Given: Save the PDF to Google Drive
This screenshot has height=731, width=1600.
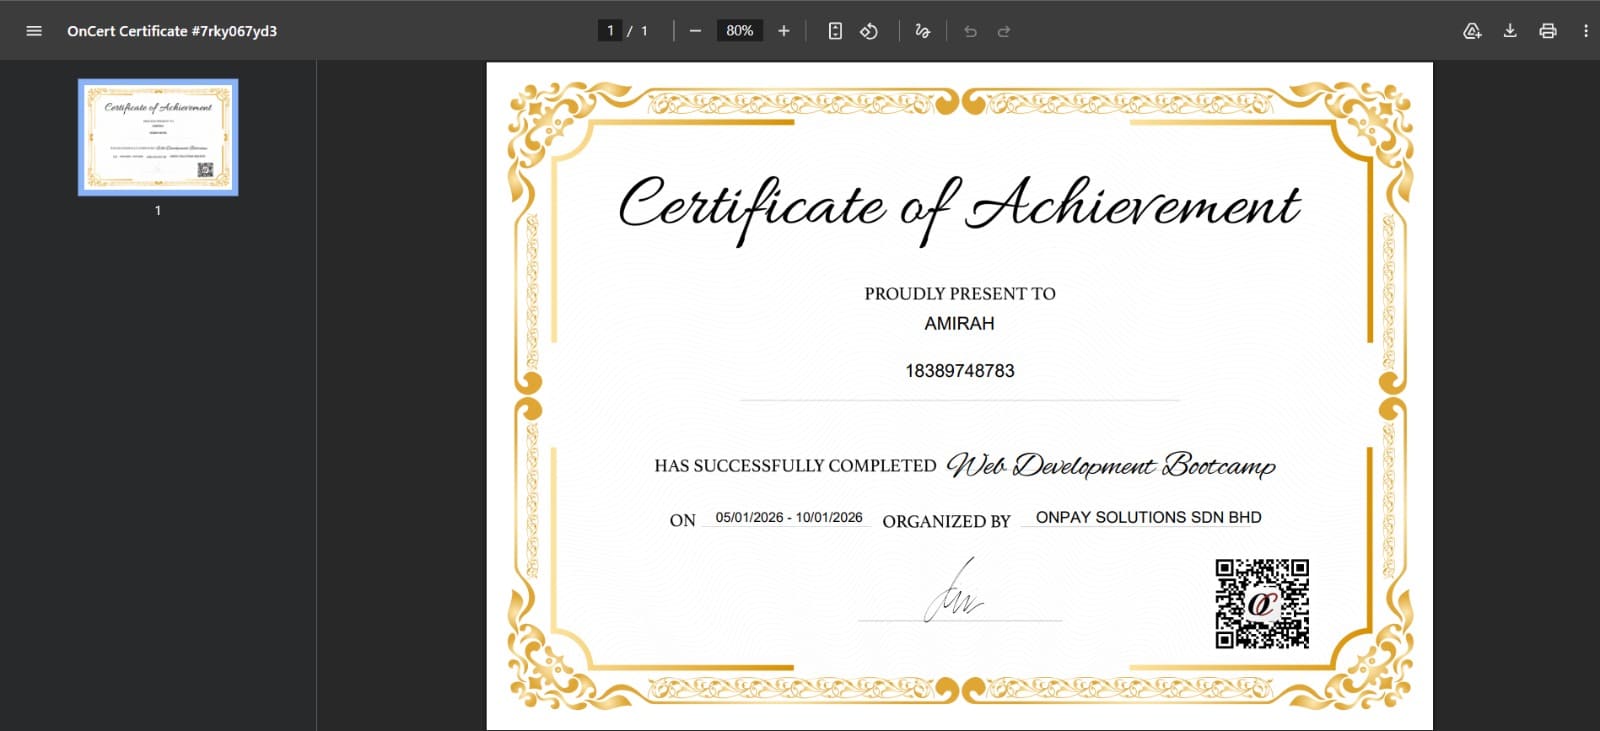Looking at the screenshot, I should pyautogui.click(x=1472, y=31).
